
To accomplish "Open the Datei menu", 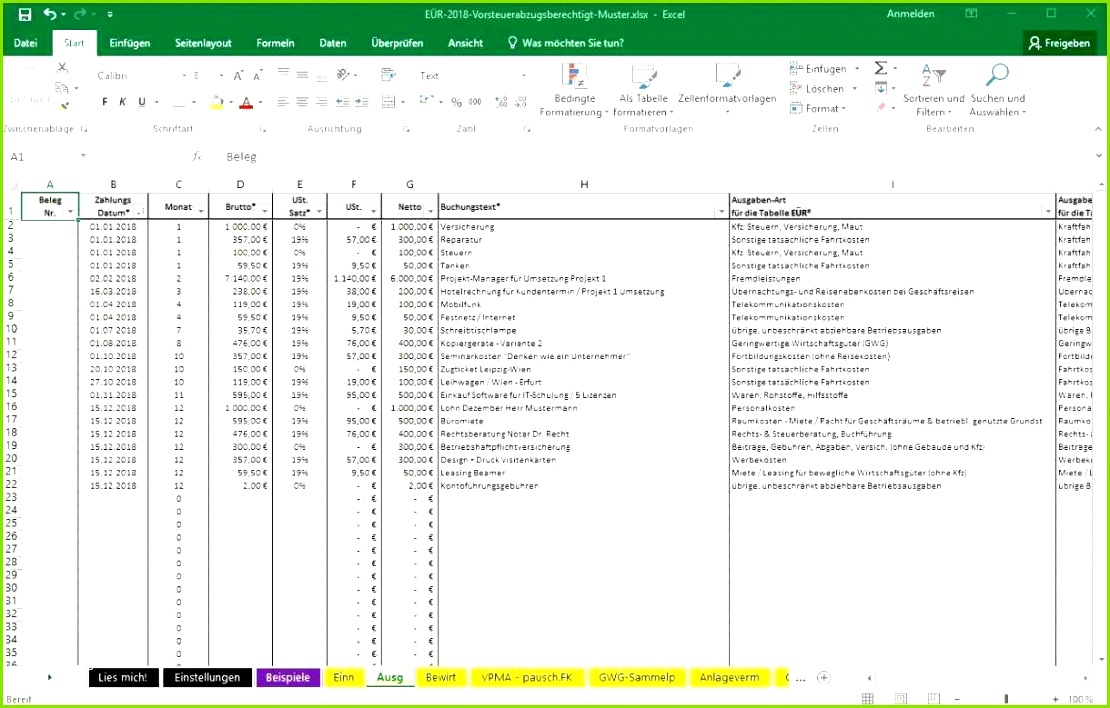I will 25,43.
